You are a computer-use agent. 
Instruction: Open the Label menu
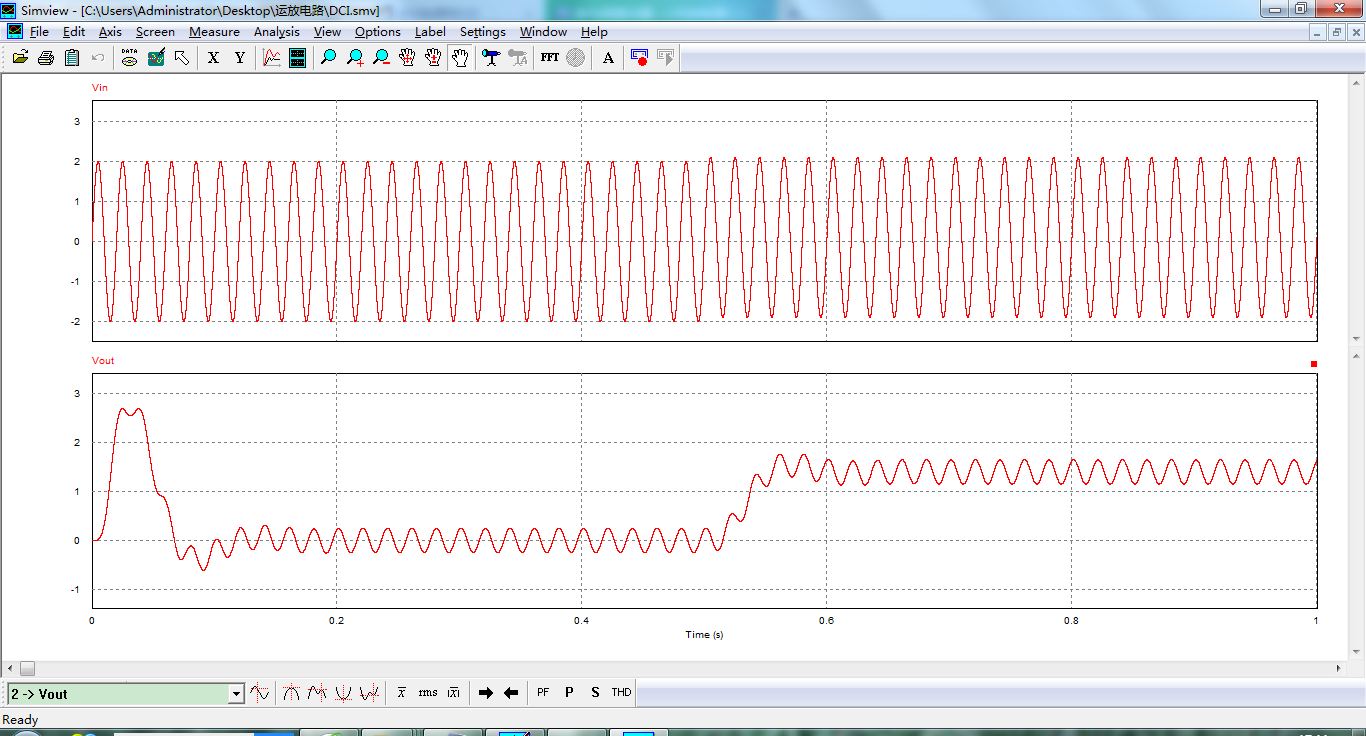[x=430, y=32]
